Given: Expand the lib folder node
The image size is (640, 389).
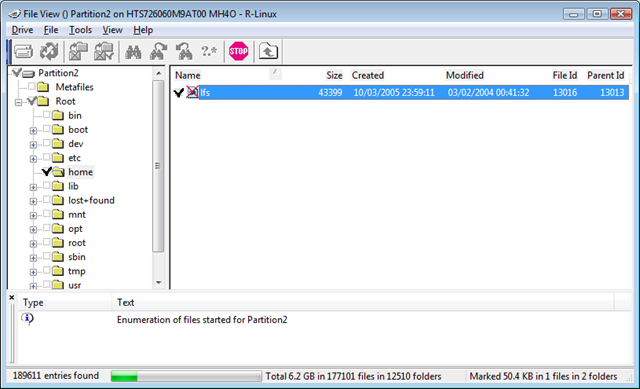Looking at the screenshot, I should [x=33, y=187].
